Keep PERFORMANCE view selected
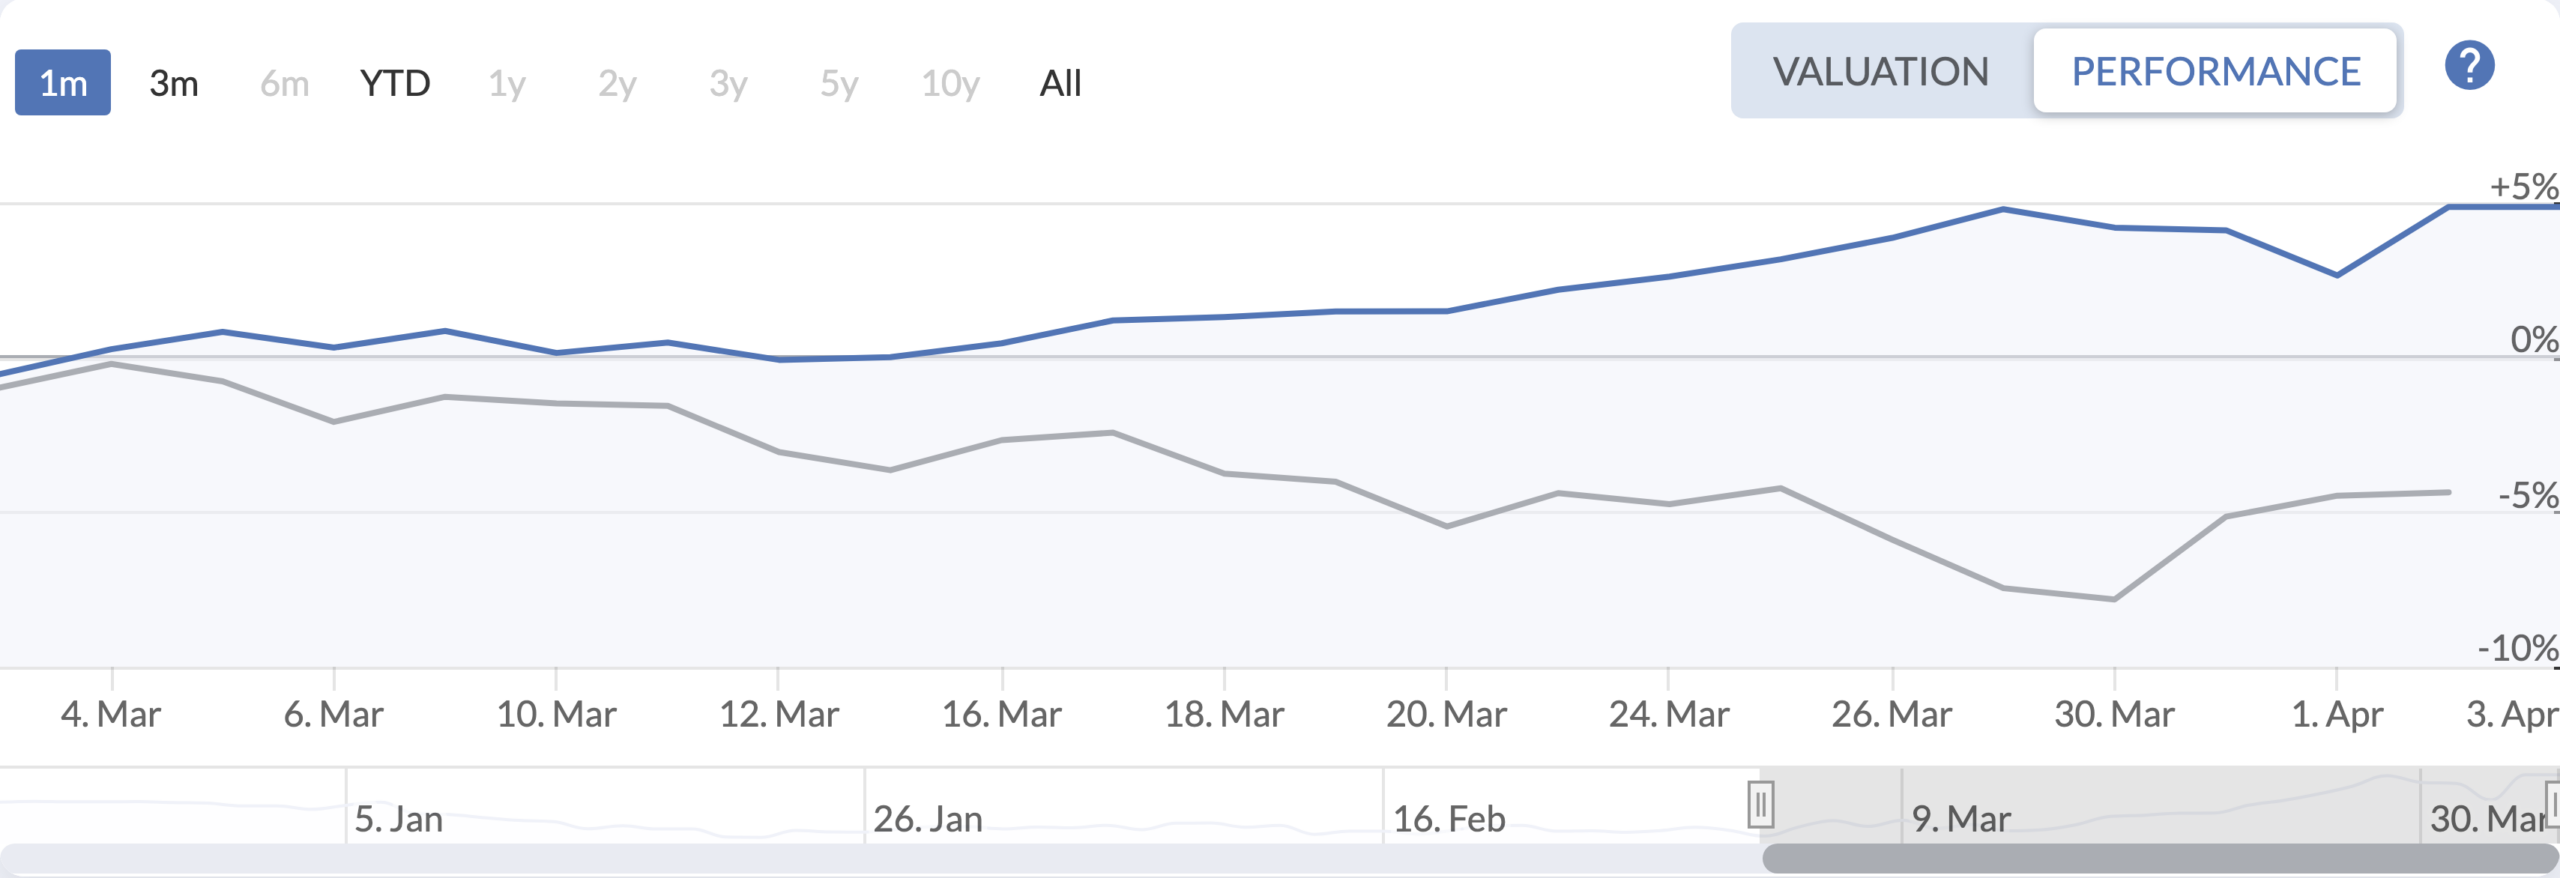Image resolution: width=2560 pixels, height=878 pixels. (x=2215, y=70)
